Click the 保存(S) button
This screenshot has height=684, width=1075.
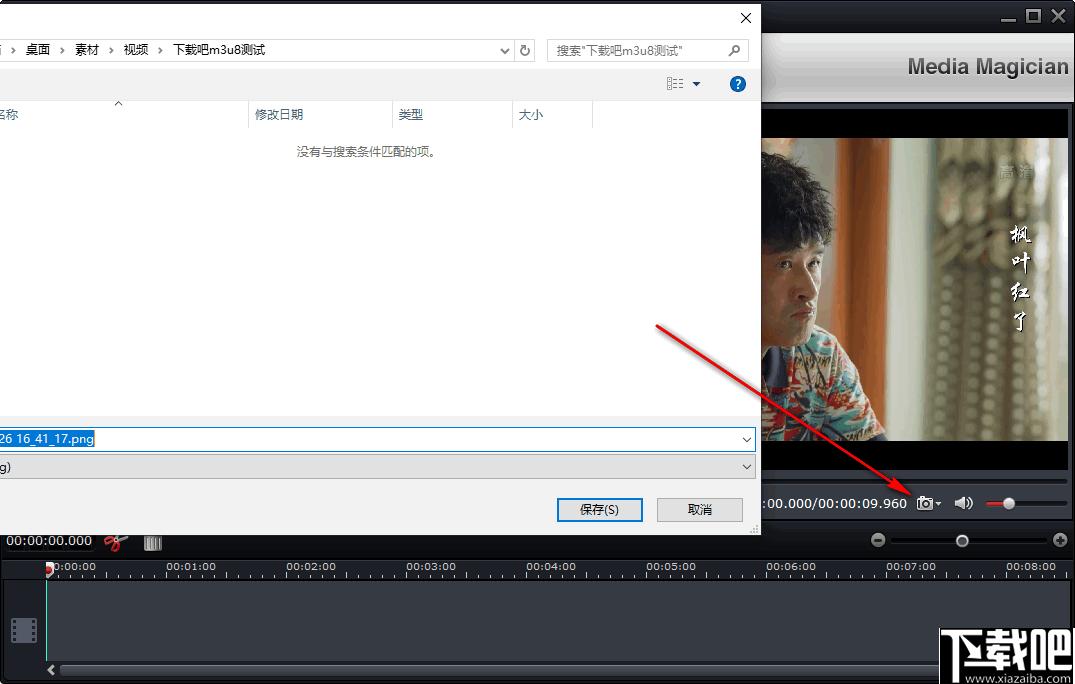[x=599, y=509]
